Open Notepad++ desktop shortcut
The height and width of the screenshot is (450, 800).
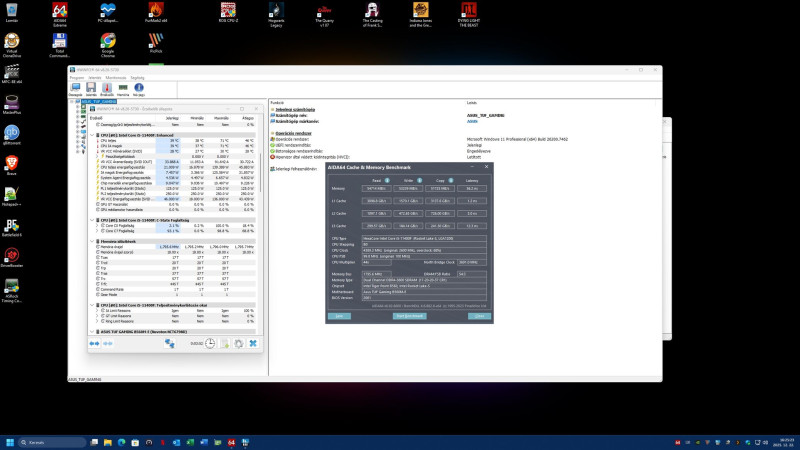tap(11, 196)
